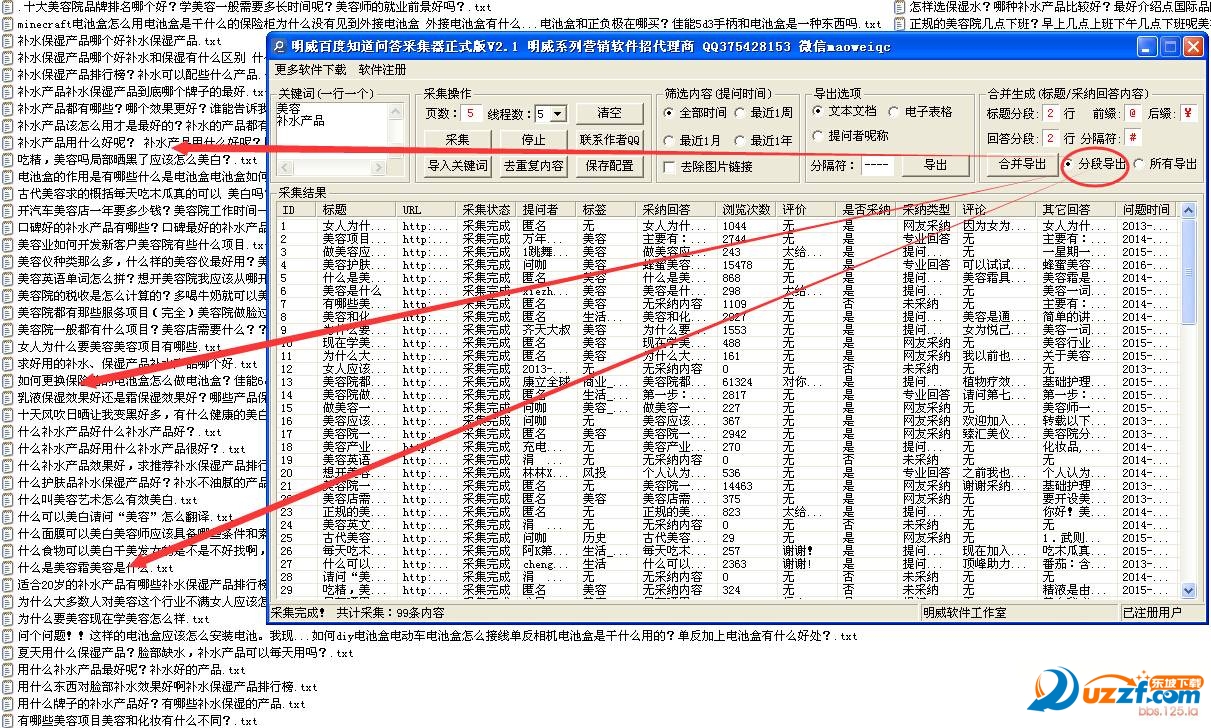The width and height of the screenshot is (1211, 728).
Task: Select file icon for 美容仪种类那么多 file
Action: coord(8,262)
